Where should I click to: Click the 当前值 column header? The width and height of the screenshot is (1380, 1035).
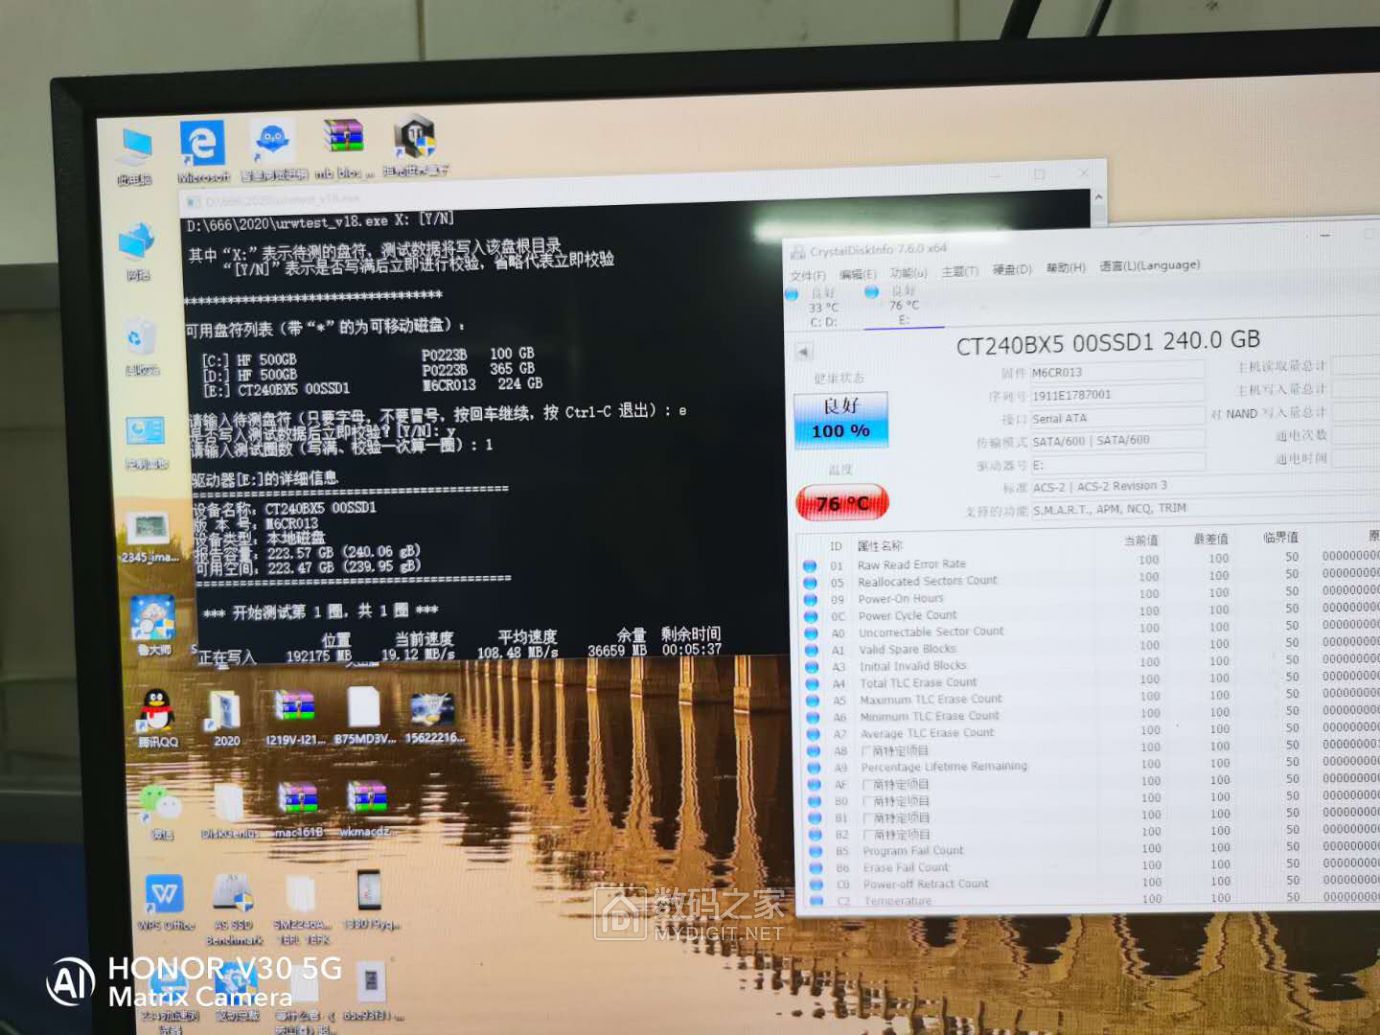coord(1141,541)
